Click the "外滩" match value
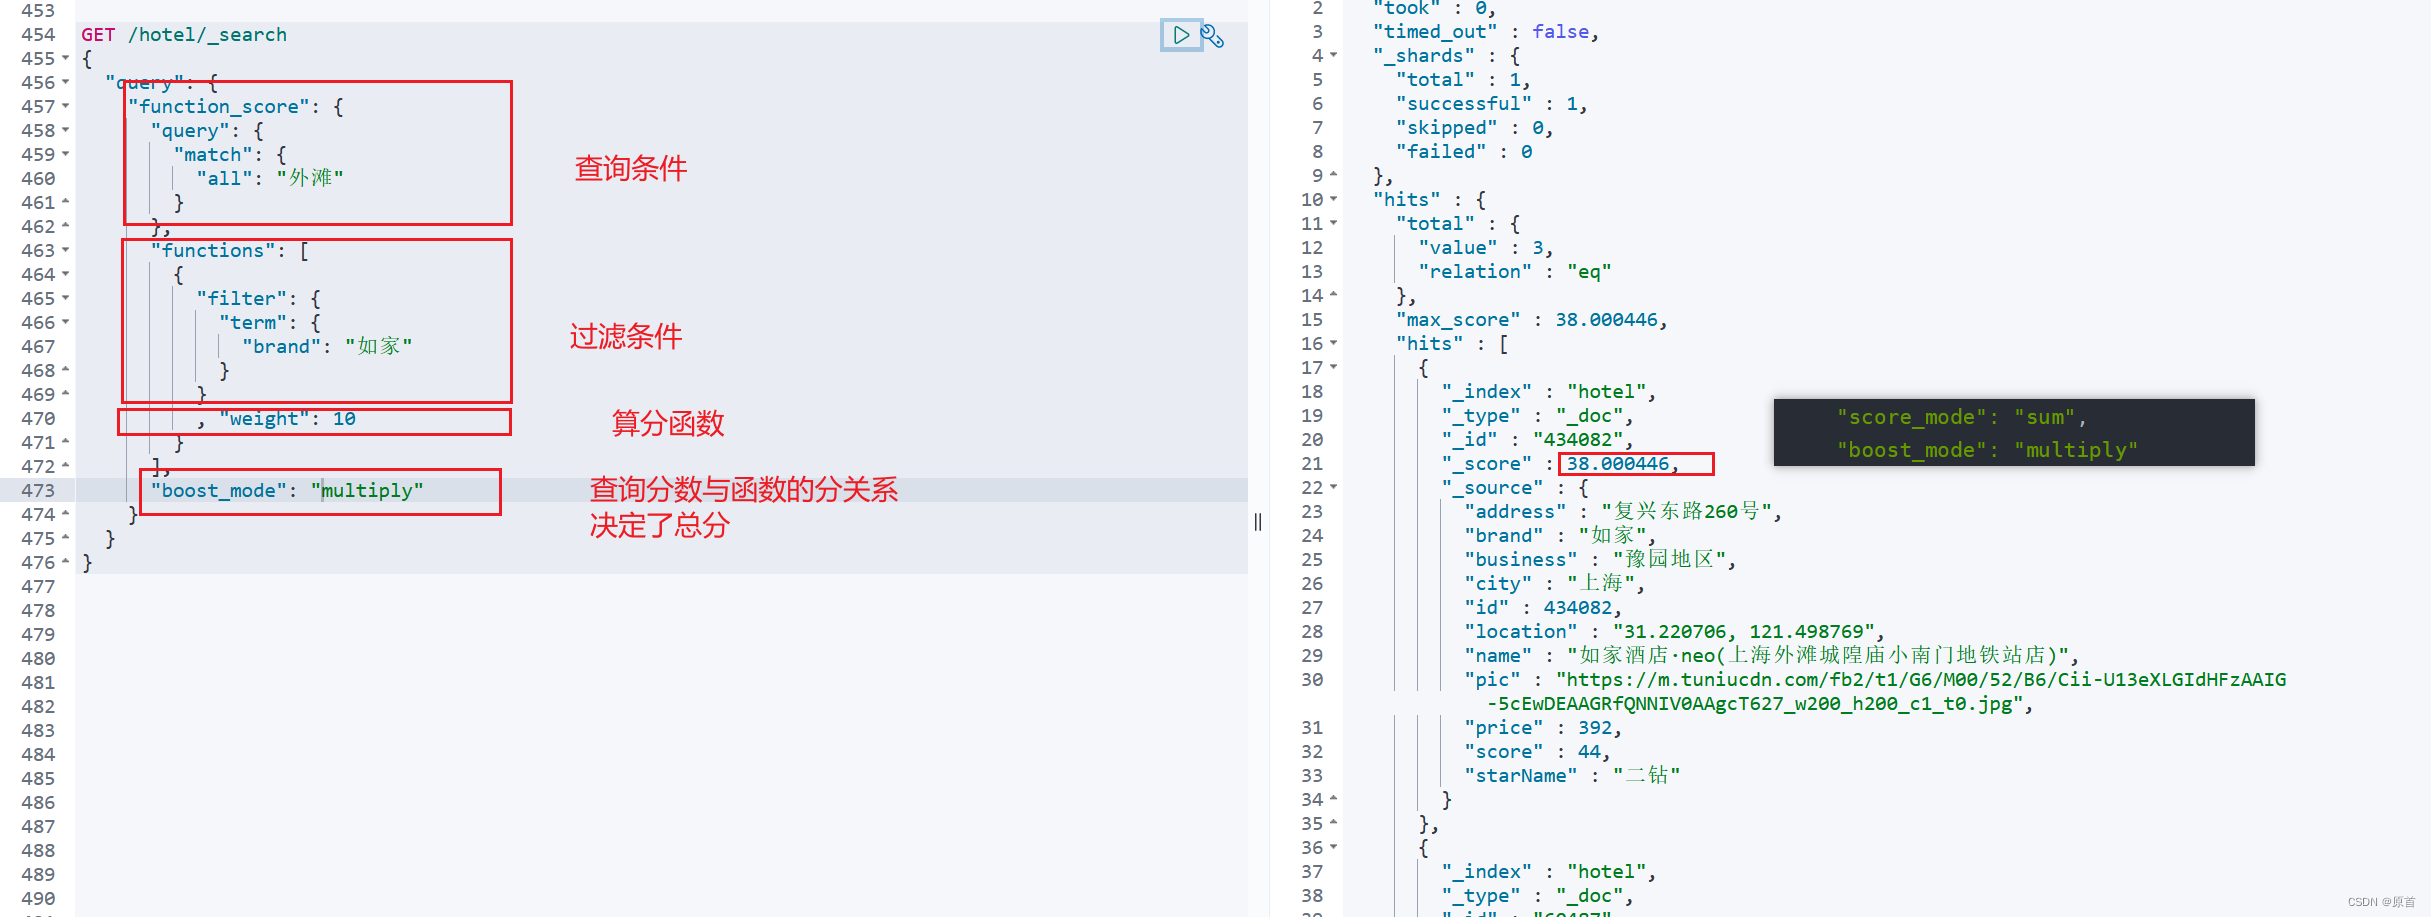Screen dimensions: 2431x917 pos(310,178)
